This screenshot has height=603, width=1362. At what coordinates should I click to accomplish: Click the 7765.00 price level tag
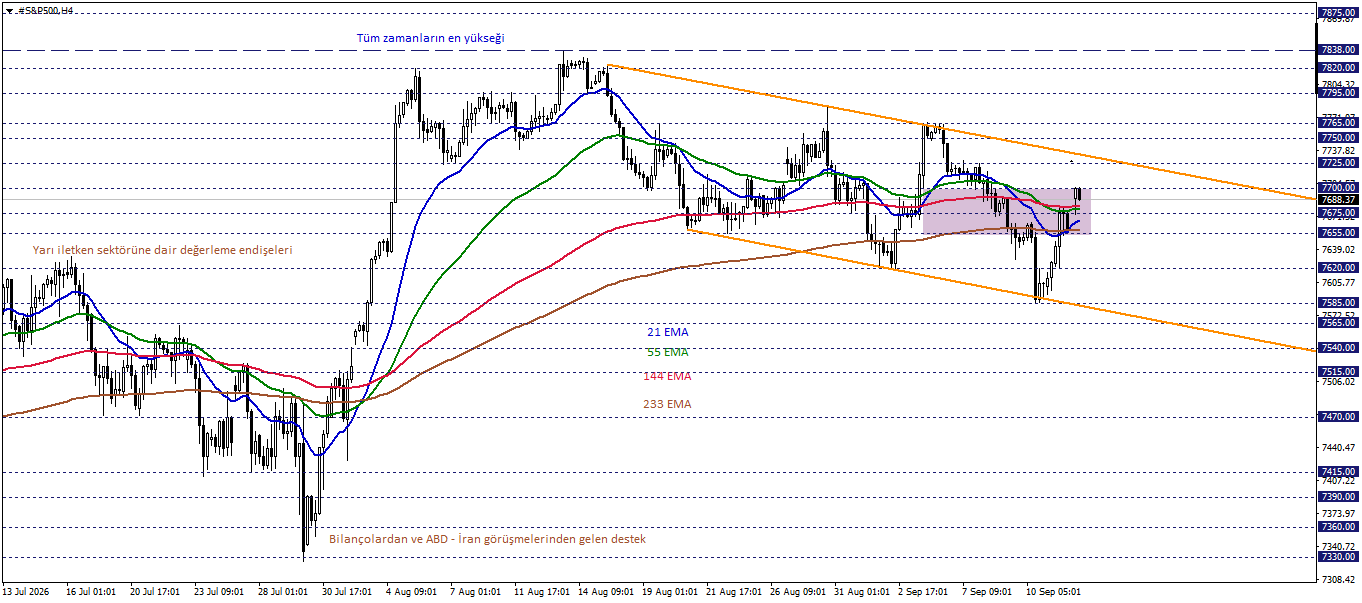[1338, 123]
